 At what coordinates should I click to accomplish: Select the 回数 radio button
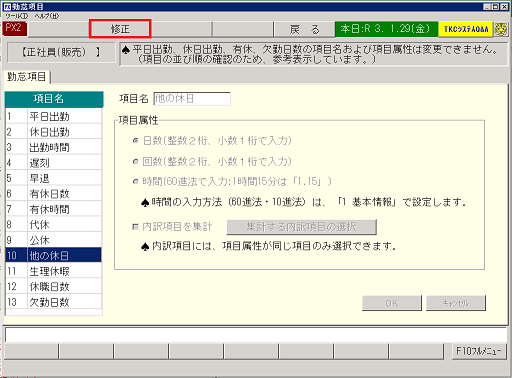point(135,162)
